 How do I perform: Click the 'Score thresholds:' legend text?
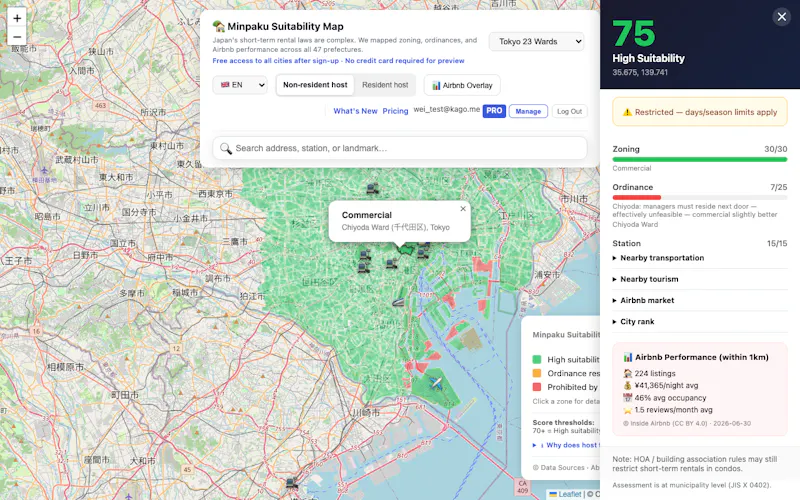point(563,422)
